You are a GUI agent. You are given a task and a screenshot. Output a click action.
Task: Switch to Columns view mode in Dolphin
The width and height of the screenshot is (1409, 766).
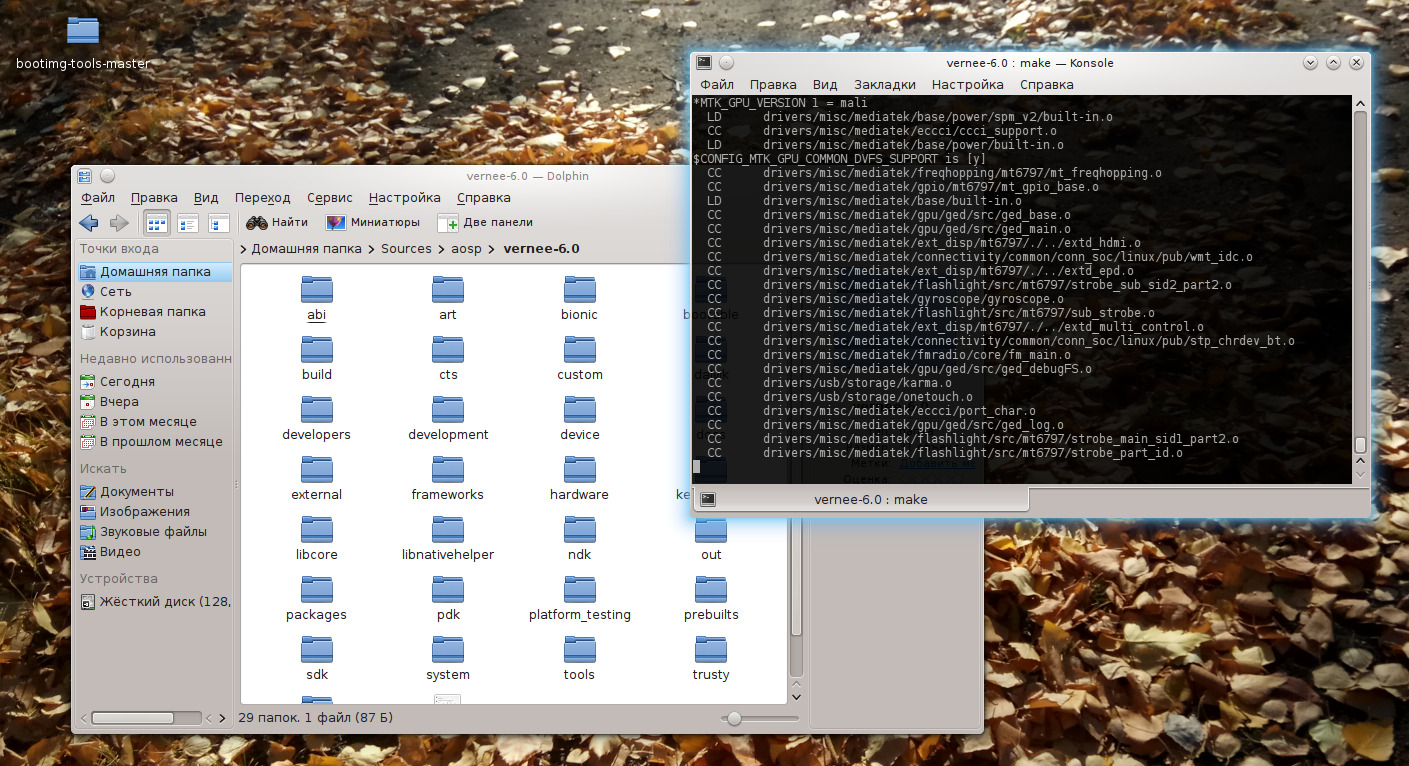219,223
